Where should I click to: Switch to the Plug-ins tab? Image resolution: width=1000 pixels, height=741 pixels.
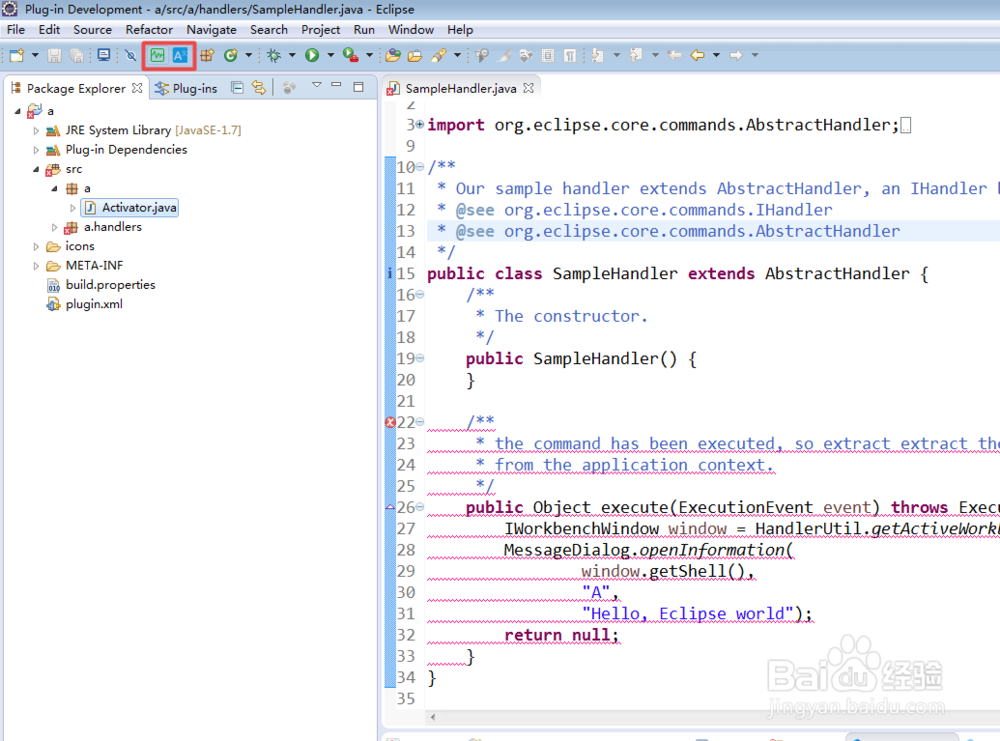186,89
